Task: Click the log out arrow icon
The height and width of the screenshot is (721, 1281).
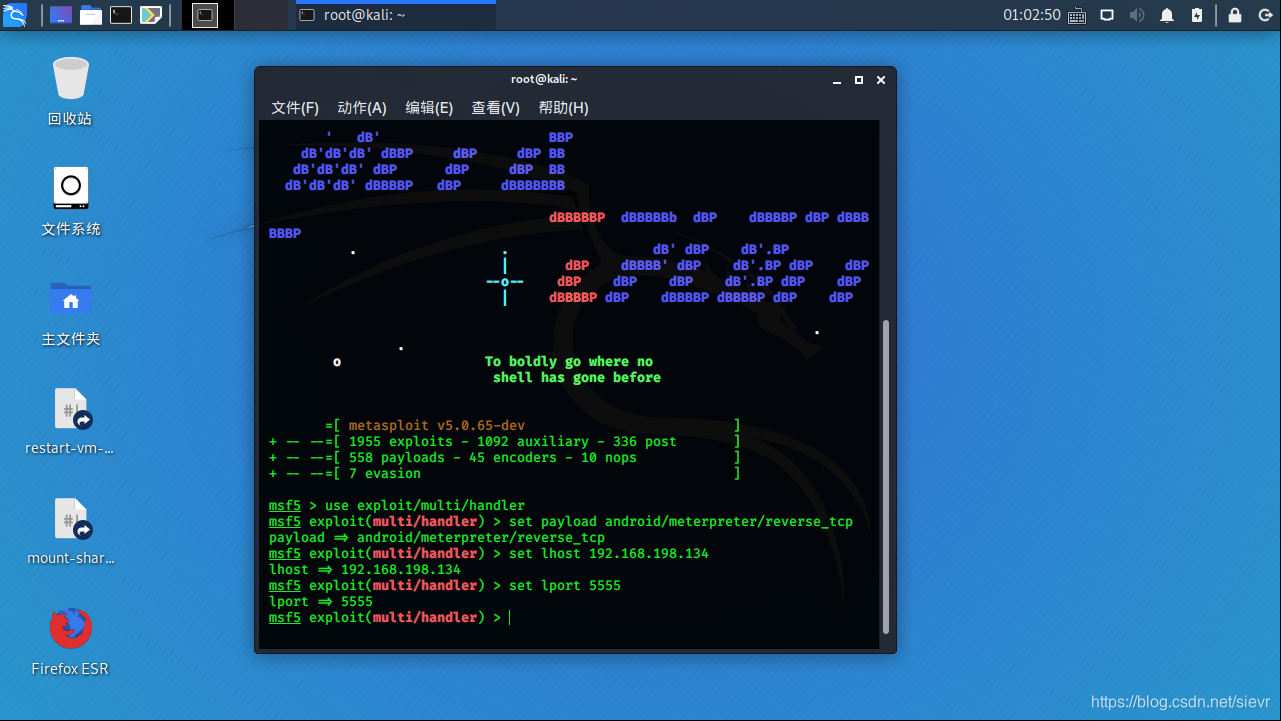Action: (x=1264, y=15)
